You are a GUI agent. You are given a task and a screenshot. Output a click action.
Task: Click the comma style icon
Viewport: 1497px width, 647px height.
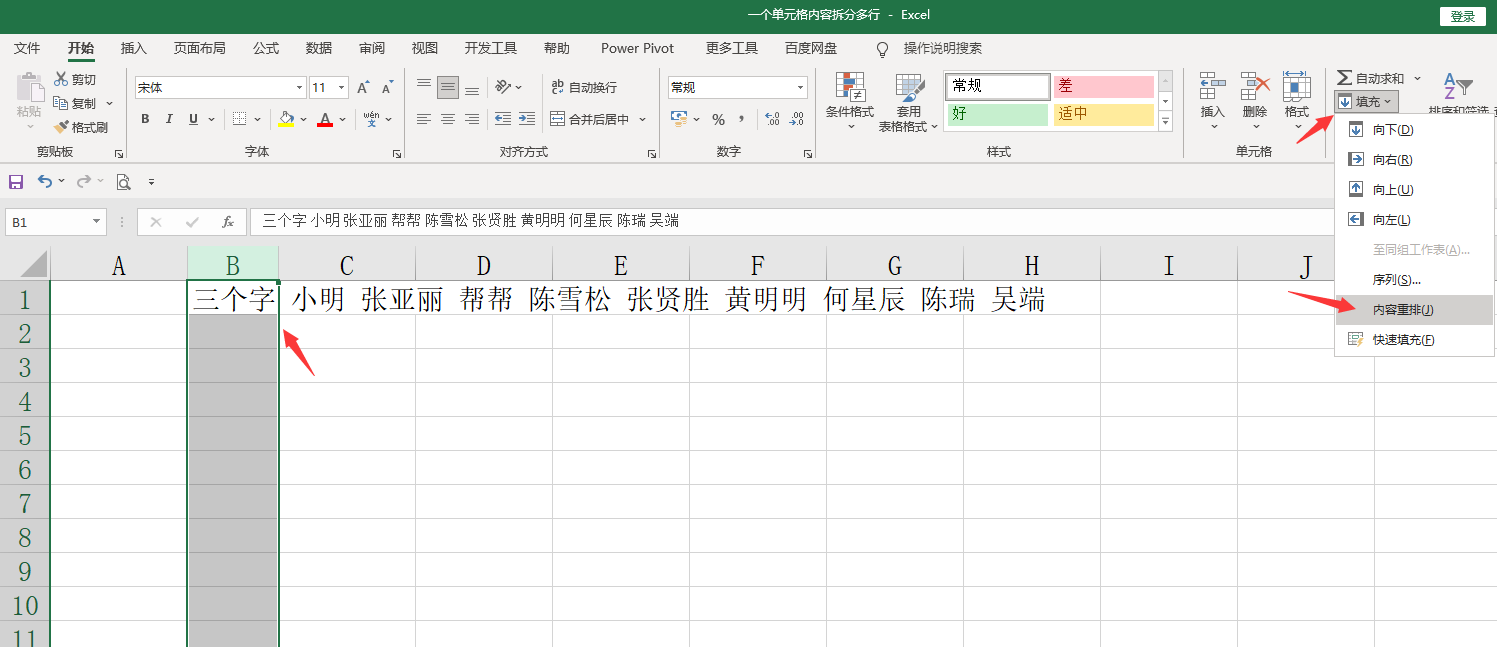[x=742, y=119]
